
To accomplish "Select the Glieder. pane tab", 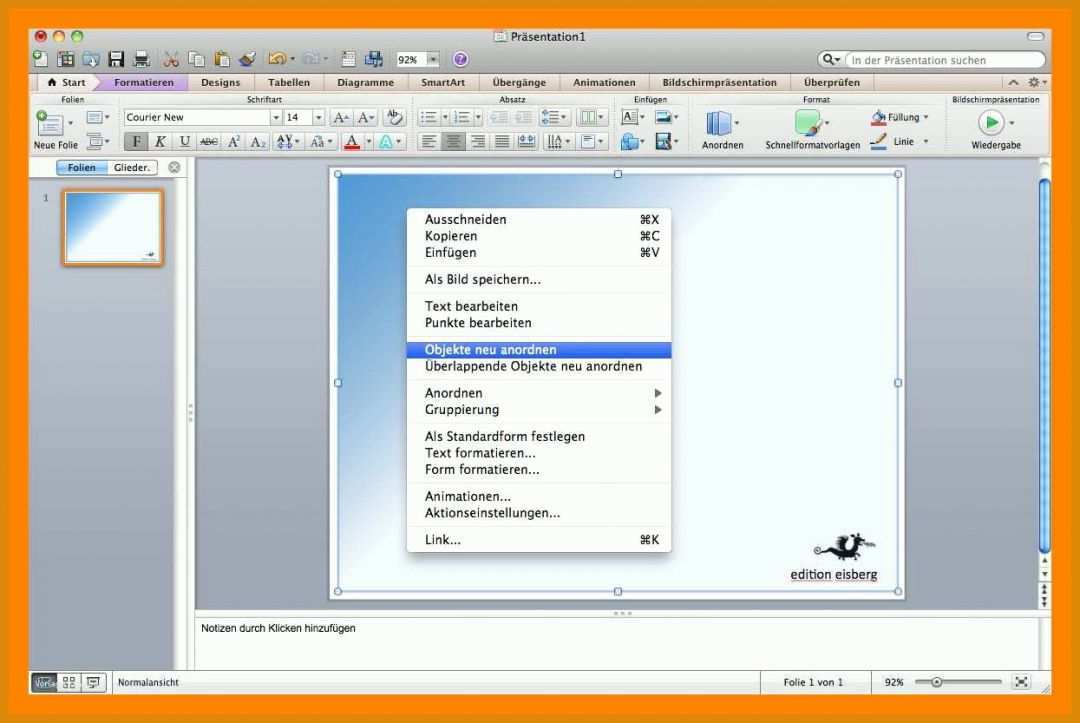I will pyautogui.click(x=132, y=167).
